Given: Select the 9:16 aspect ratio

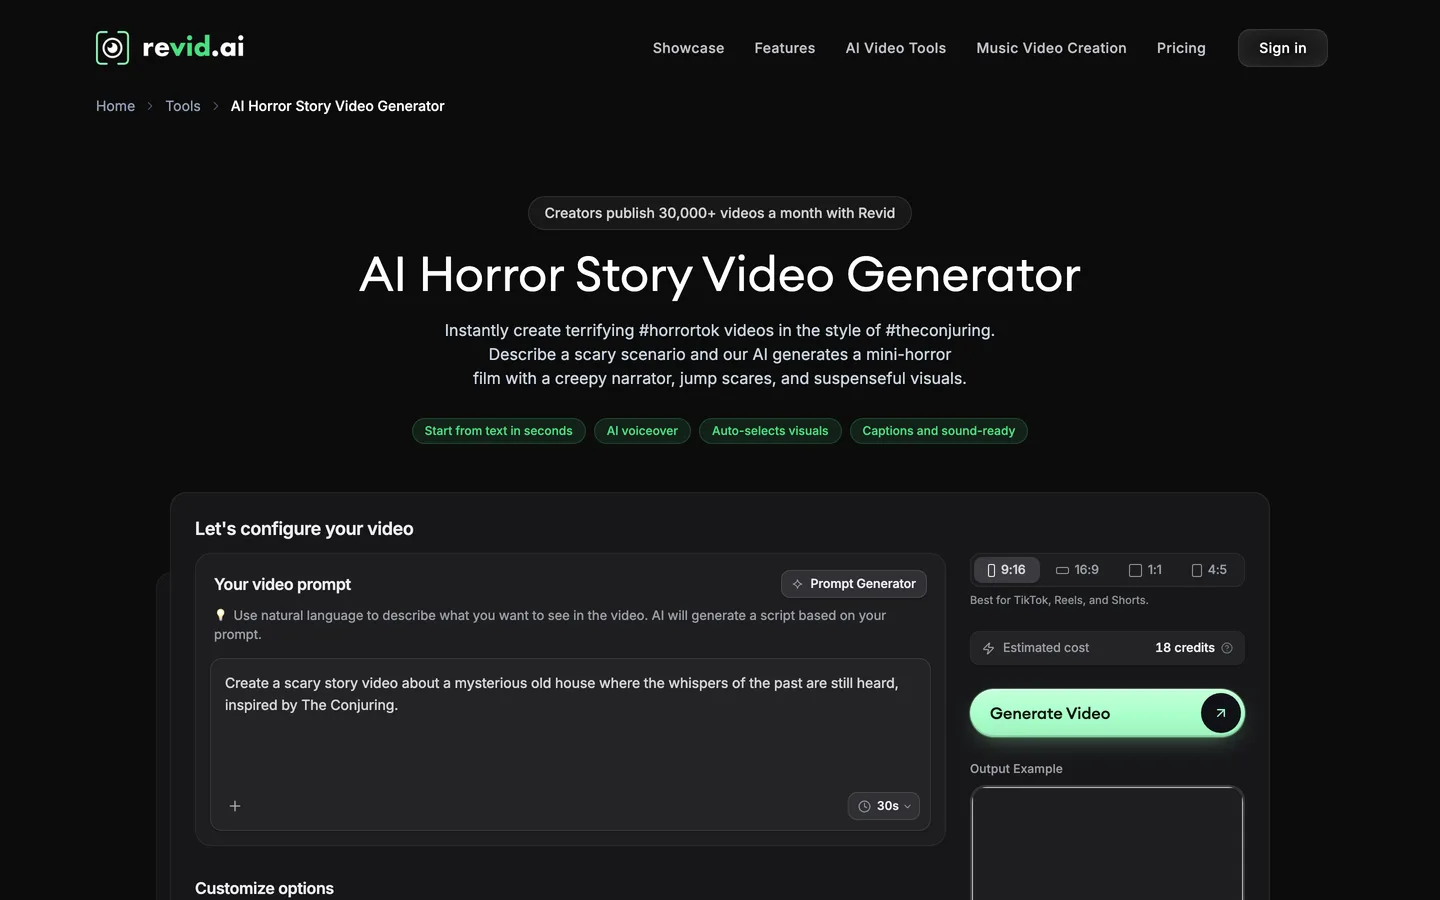Looking at the screenshot, I should (1006, 570).
